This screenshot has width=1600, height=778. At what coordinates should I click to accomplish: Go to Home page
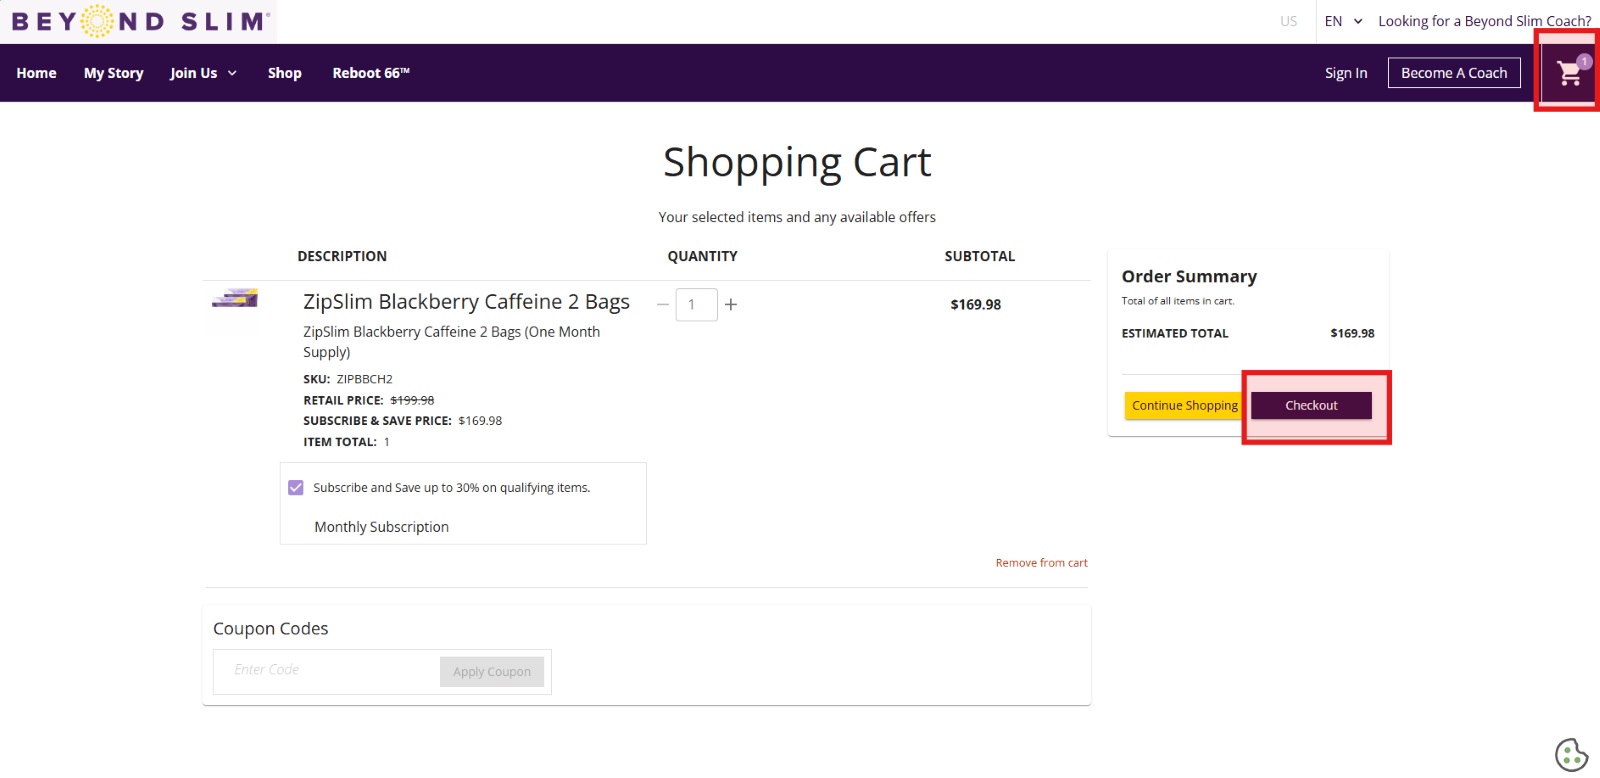[36, 73]
